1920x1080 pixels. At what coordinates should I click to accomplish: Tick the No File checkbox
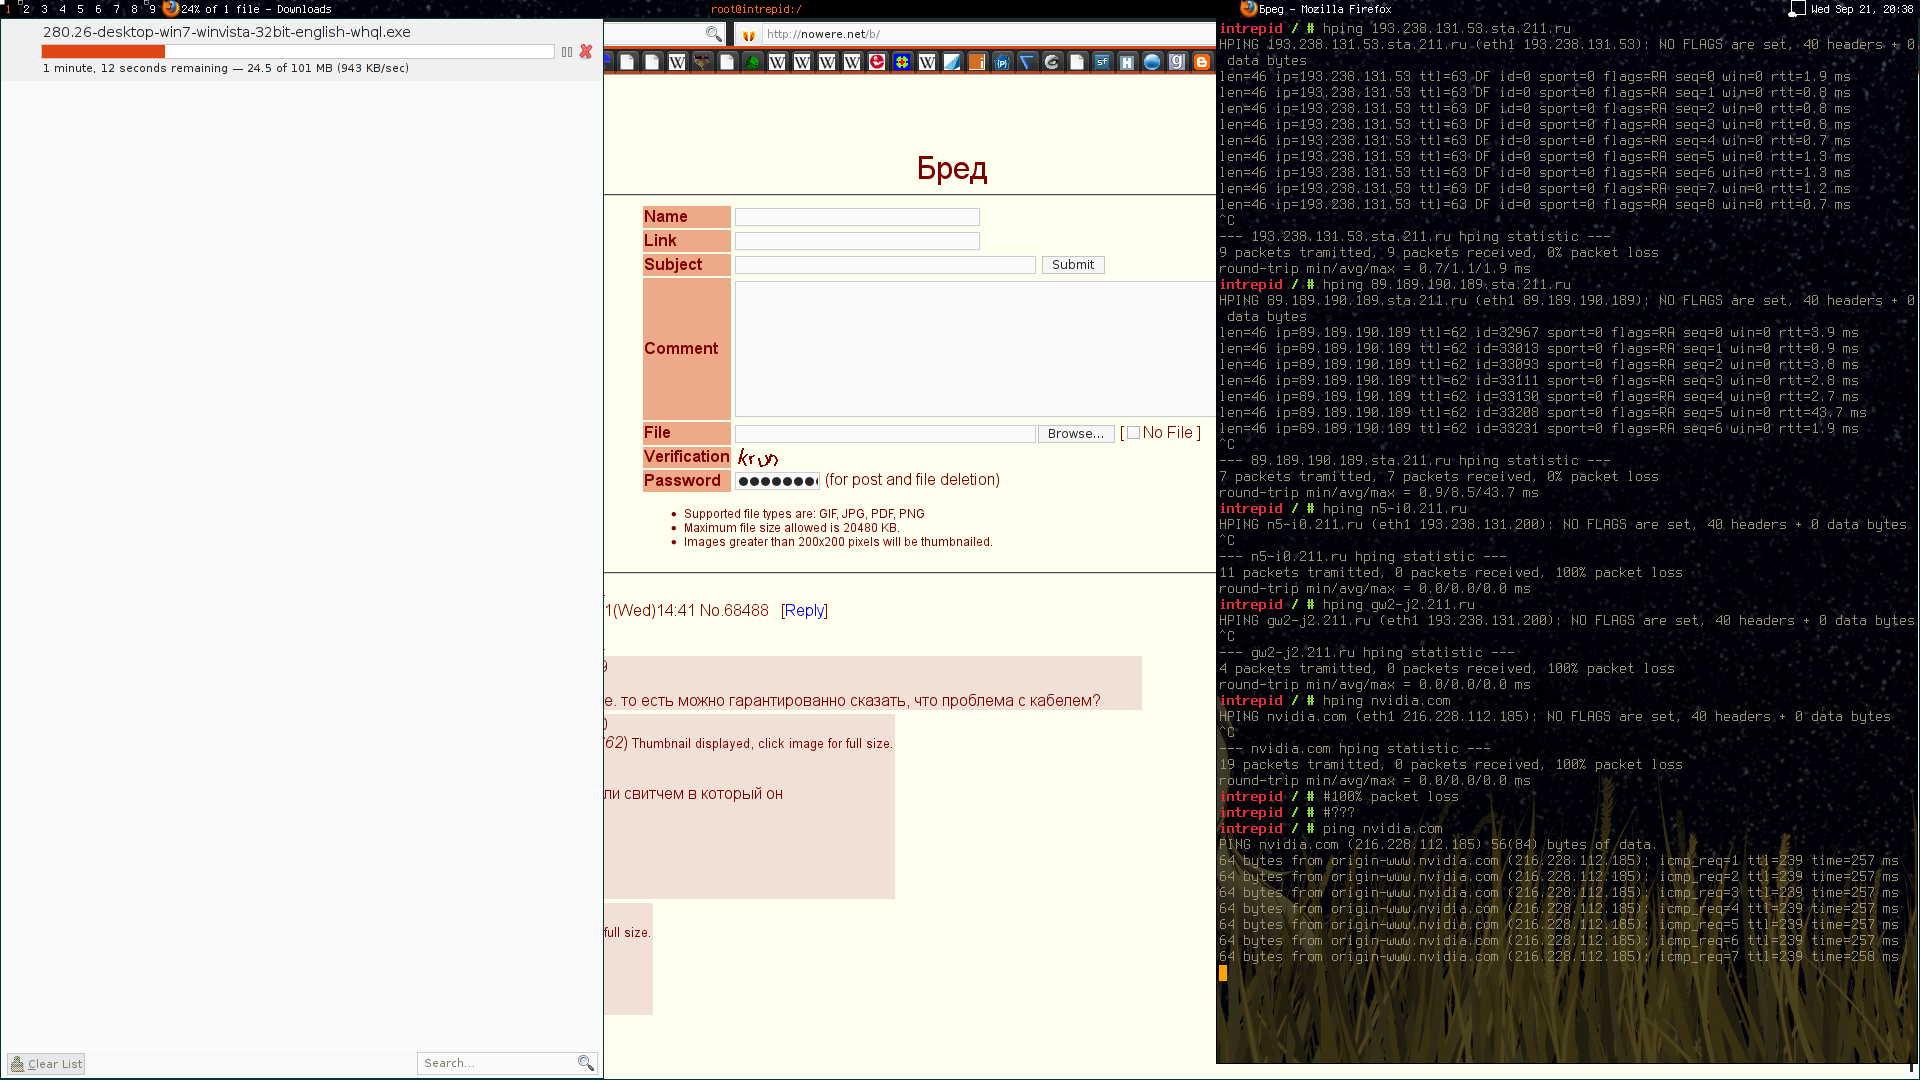pyautogui.click(x=1133, y=433)
